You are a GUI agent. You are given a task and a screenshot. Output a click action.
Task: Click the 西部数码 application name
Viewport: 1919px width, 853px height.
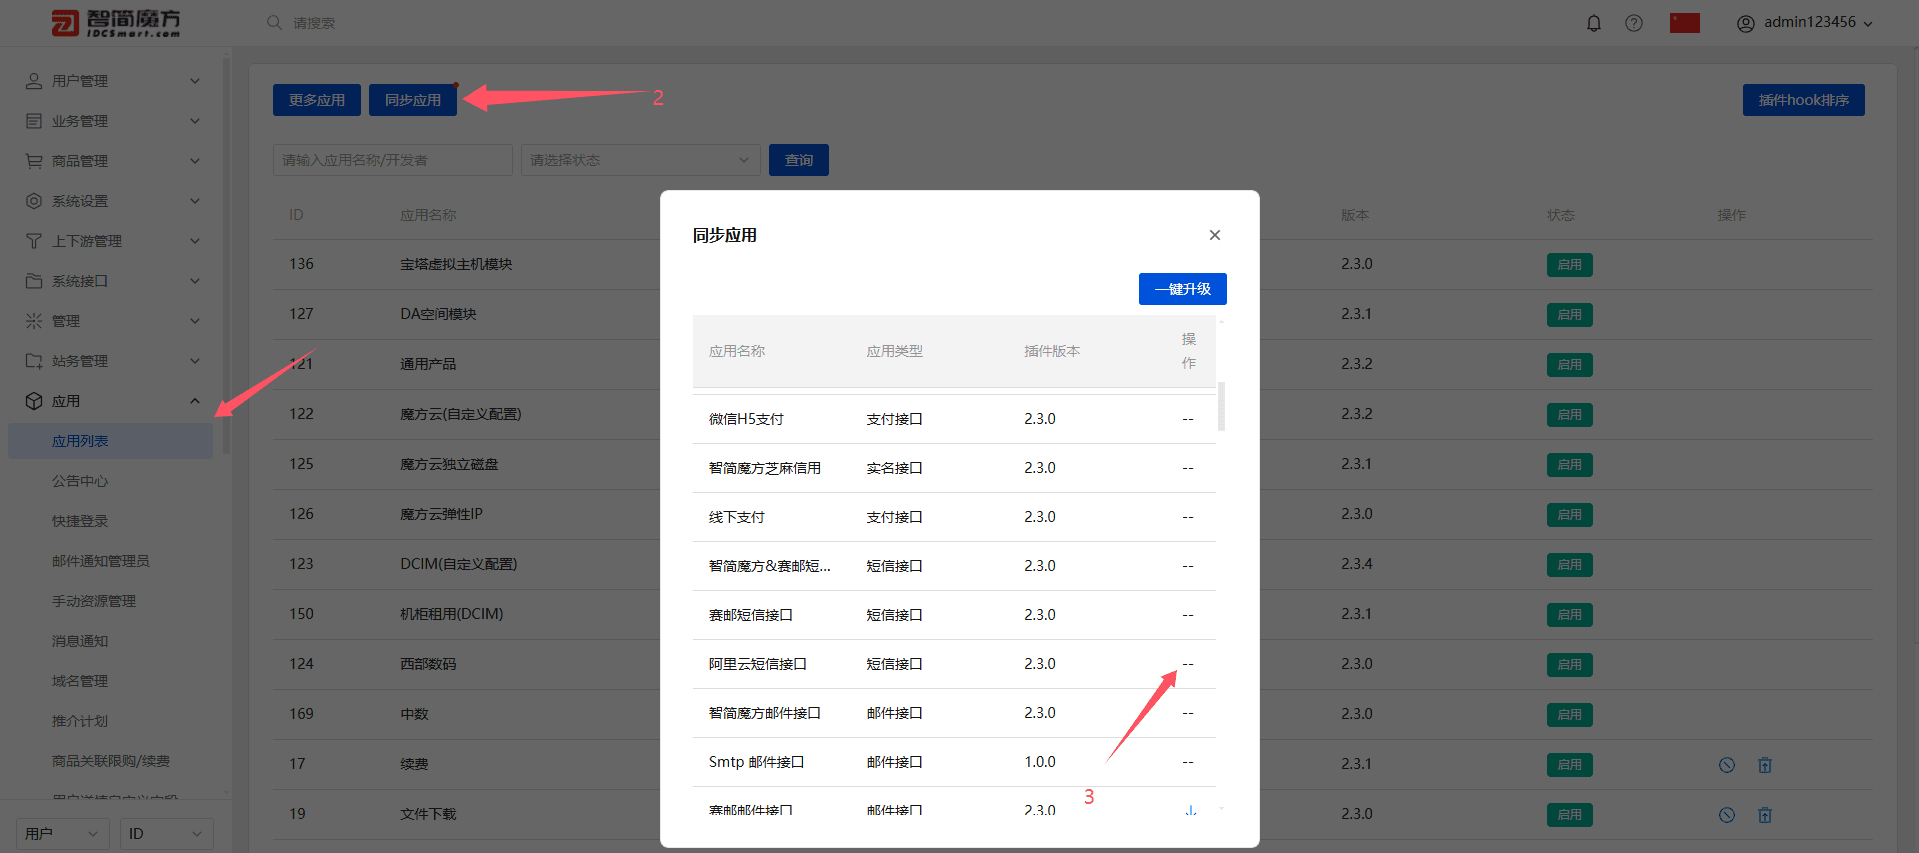(428, 664)
